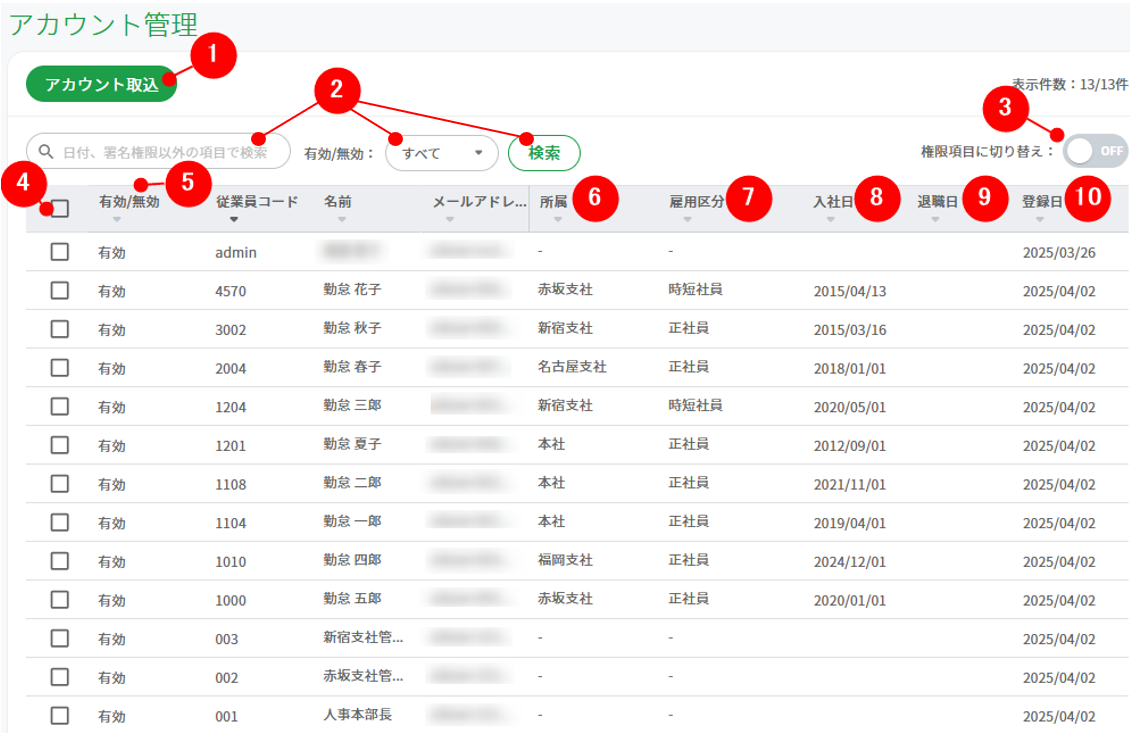1130x733 pixels.
Task: Sort by the 名前 column header
Action: [338, 202]
